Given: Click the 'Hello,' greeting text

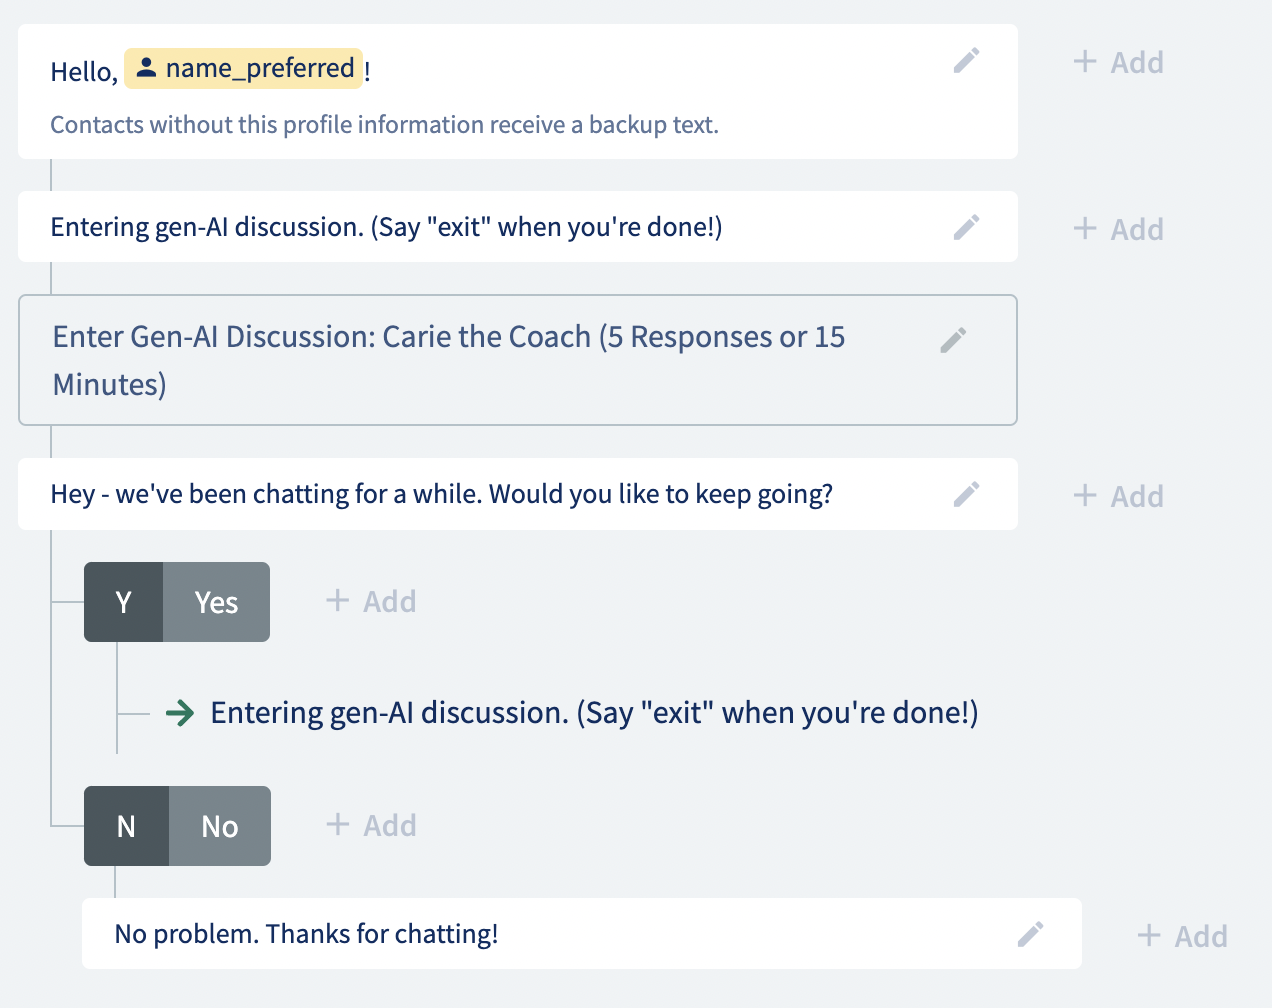Looking at the screenshot, I should pos(84,72).
